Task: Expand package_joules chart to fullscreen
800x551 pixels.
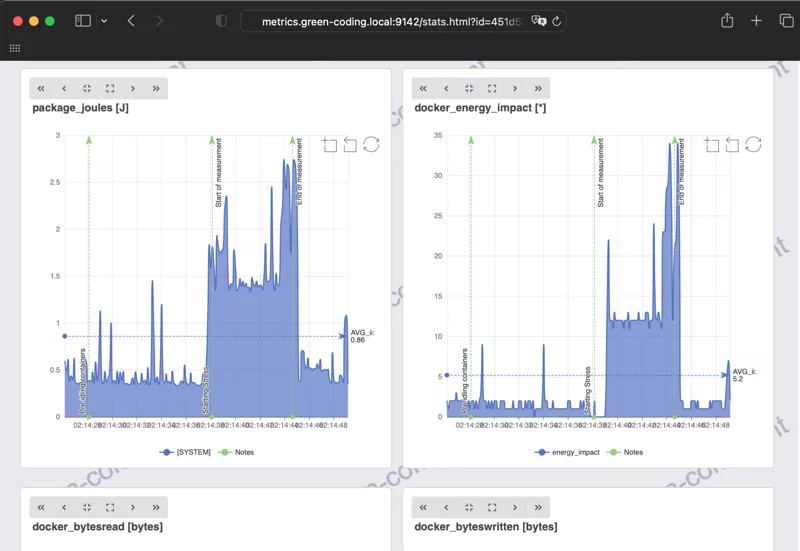Action: (x=110, y=88)
